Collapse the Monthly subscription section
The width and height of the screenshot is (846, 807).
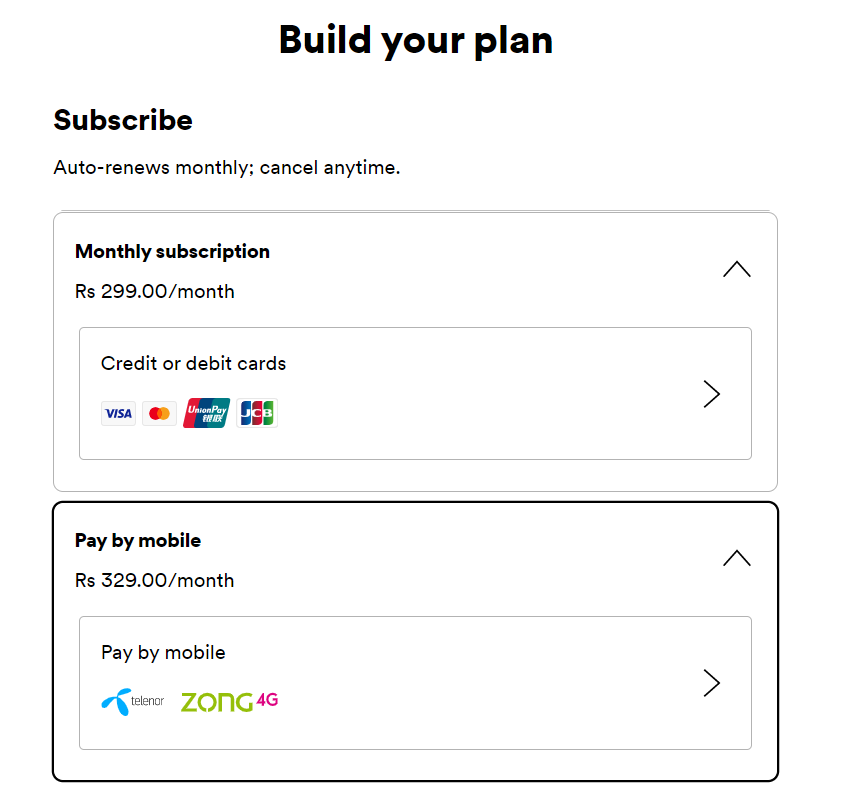pyautogui.click(x=736, y=269)
